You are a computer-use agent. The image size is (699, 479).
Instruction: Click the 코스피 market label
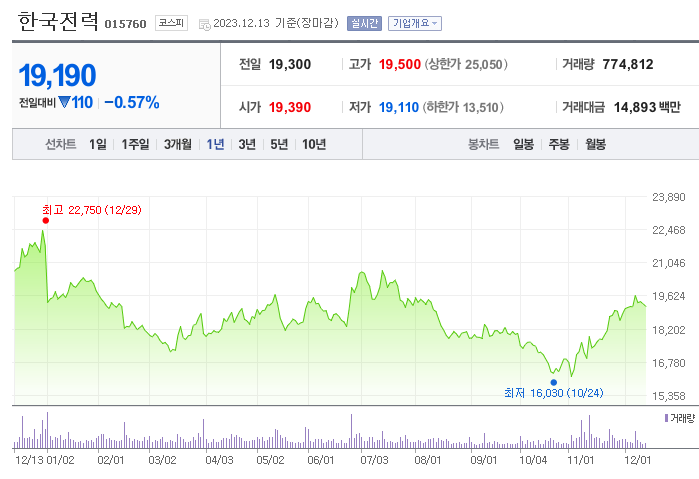point(171,23)
